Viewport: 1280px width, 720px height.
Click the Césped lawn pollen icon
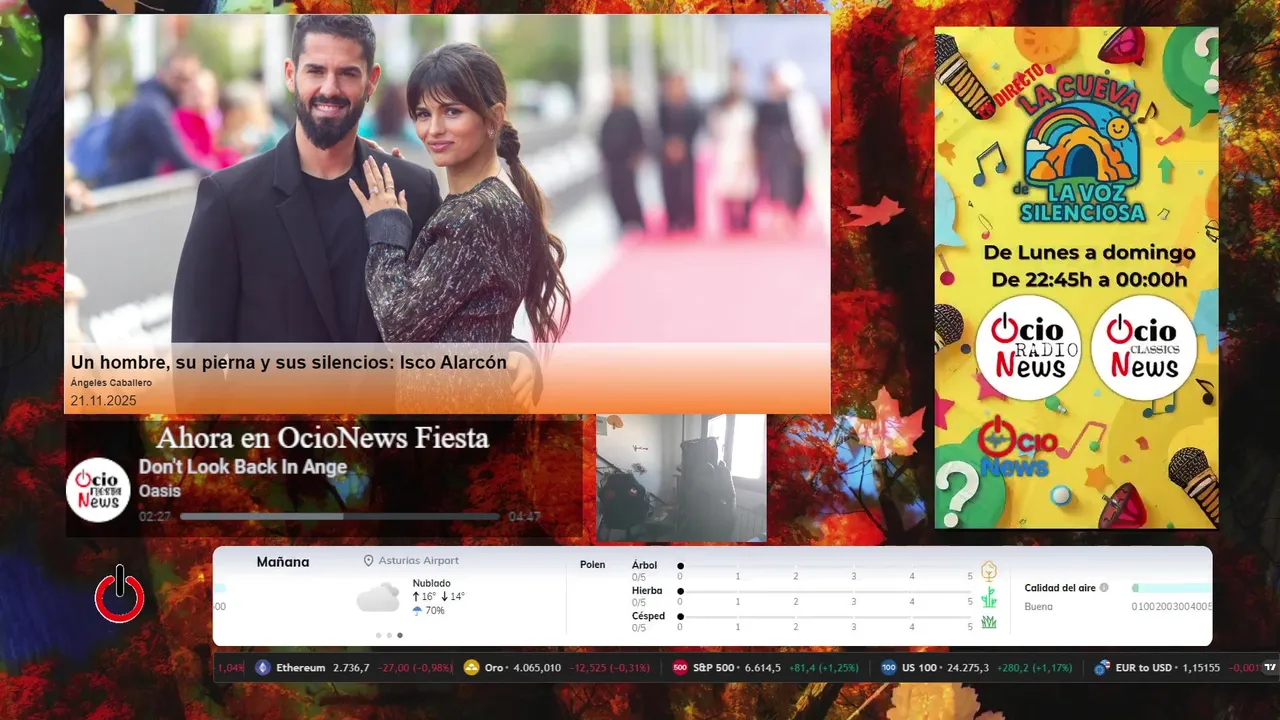tap(989, 622)
